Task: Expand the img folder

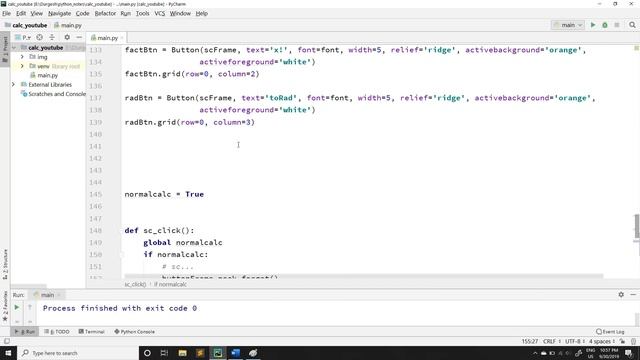Action: click(x=22, y=57)
